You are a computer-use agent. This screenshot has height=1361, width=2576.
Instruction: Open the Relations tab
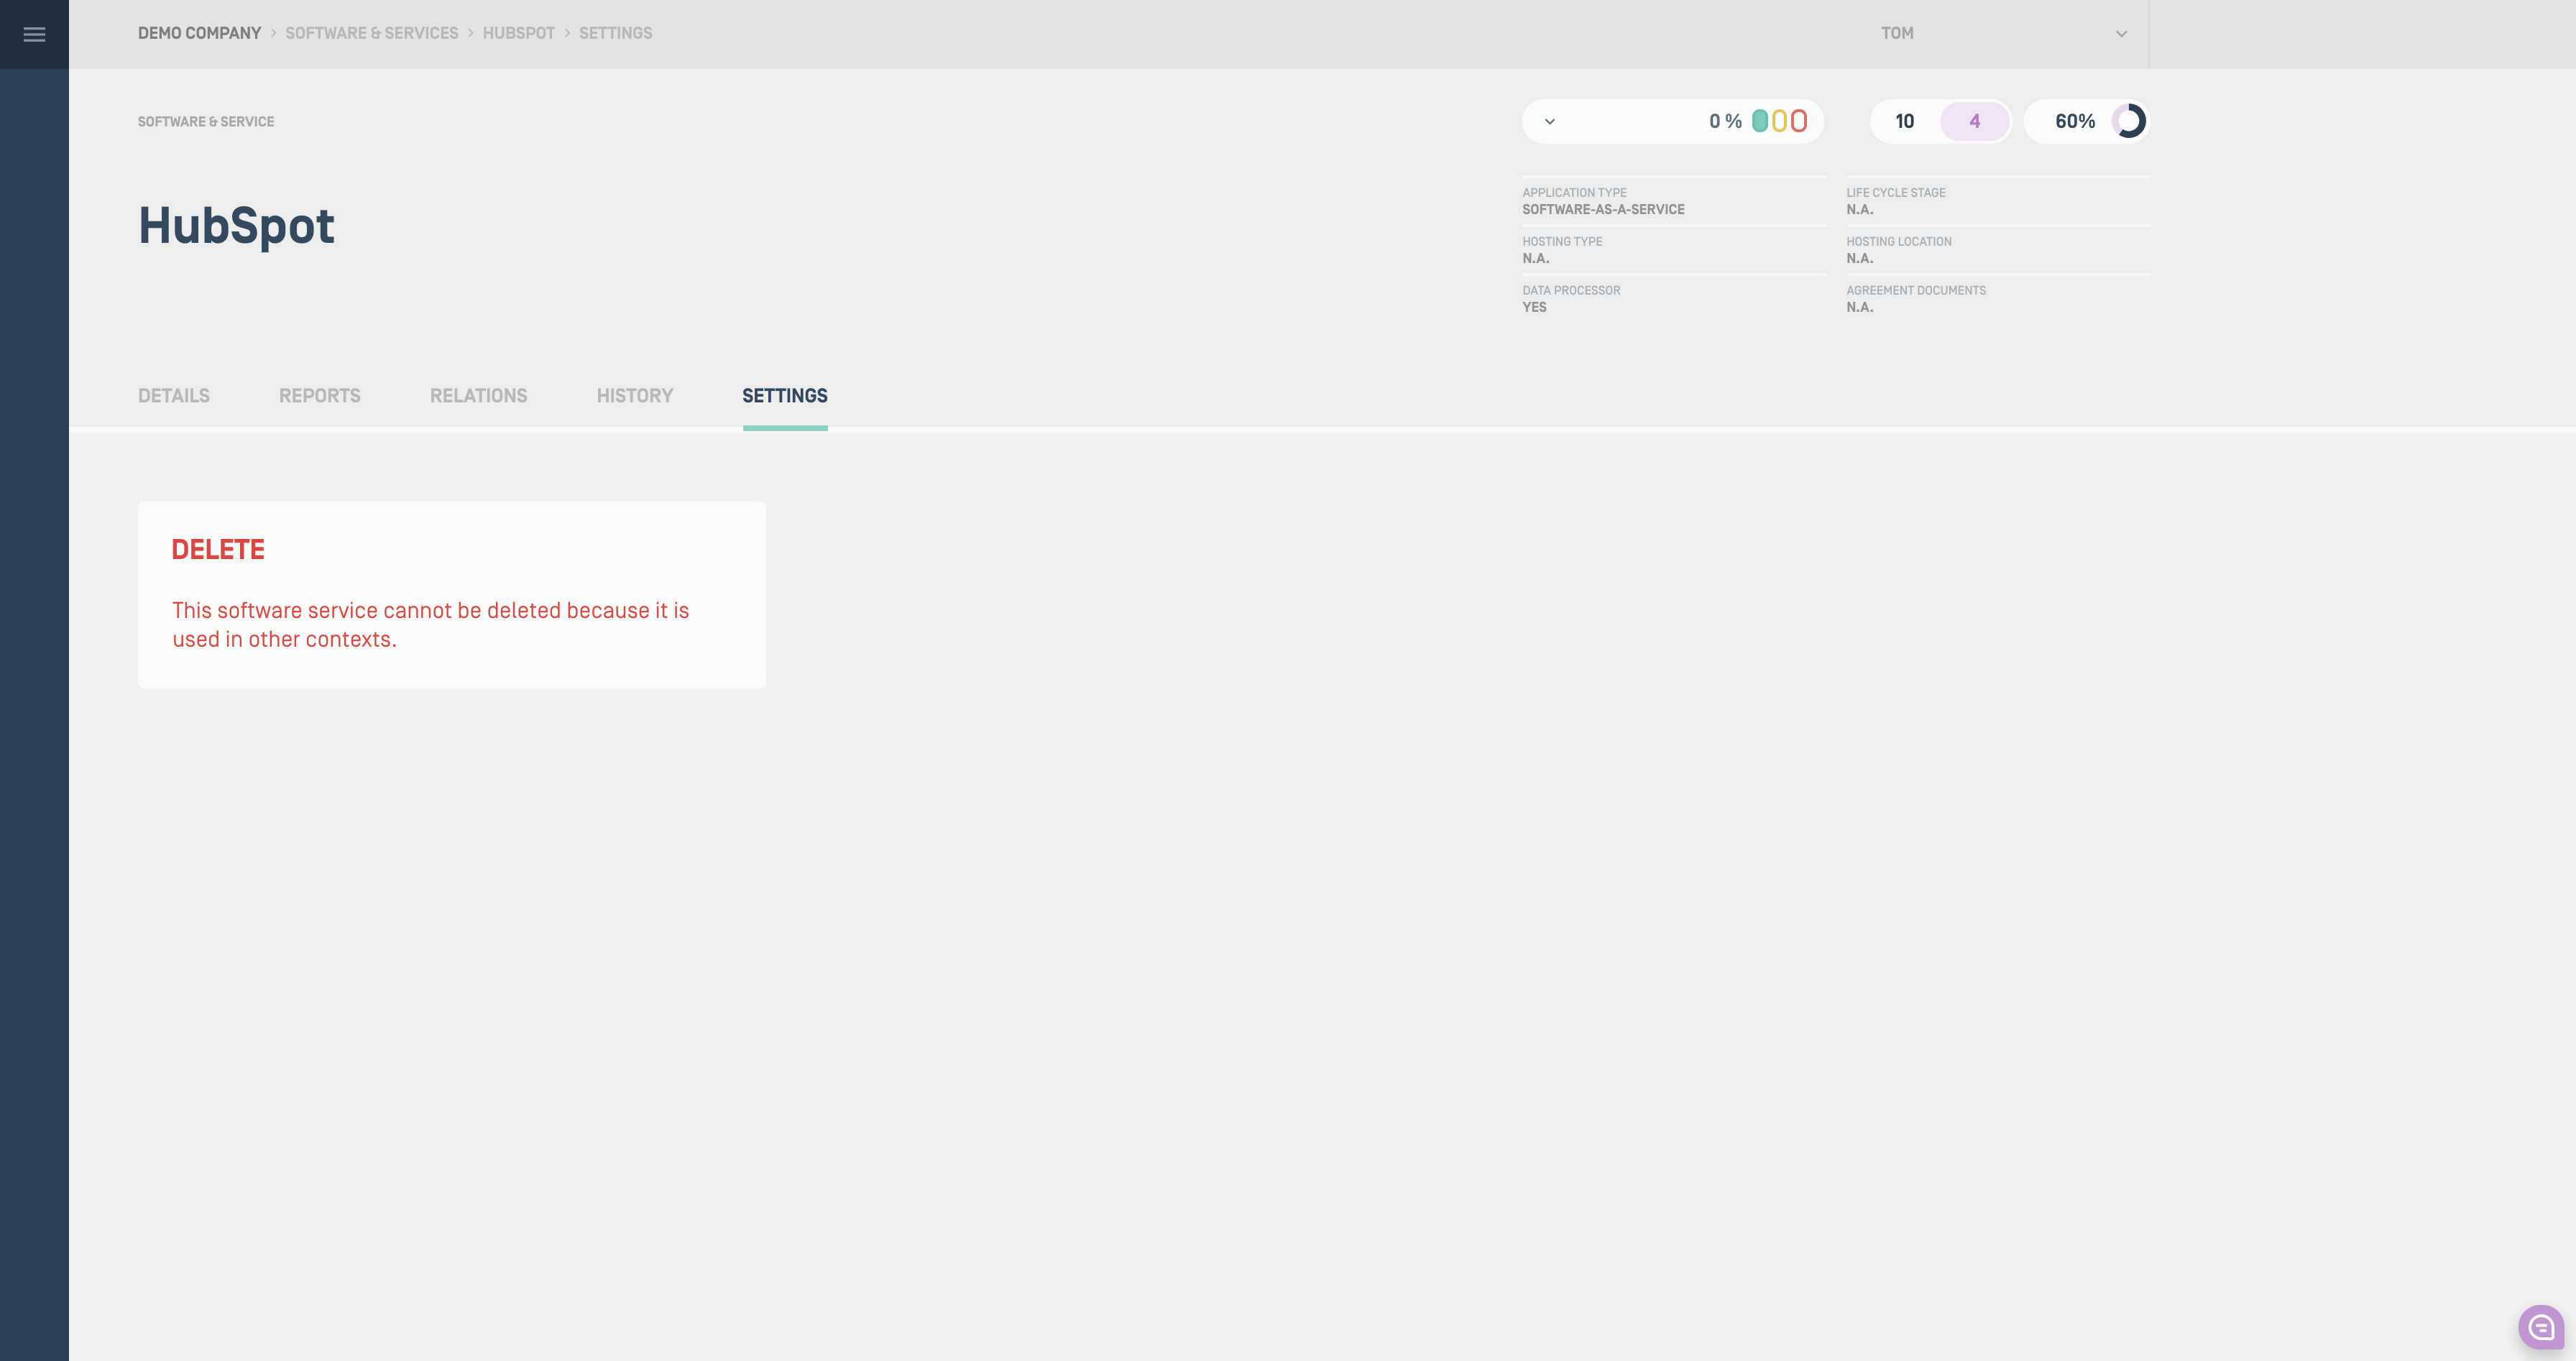(x=478, y=396)
